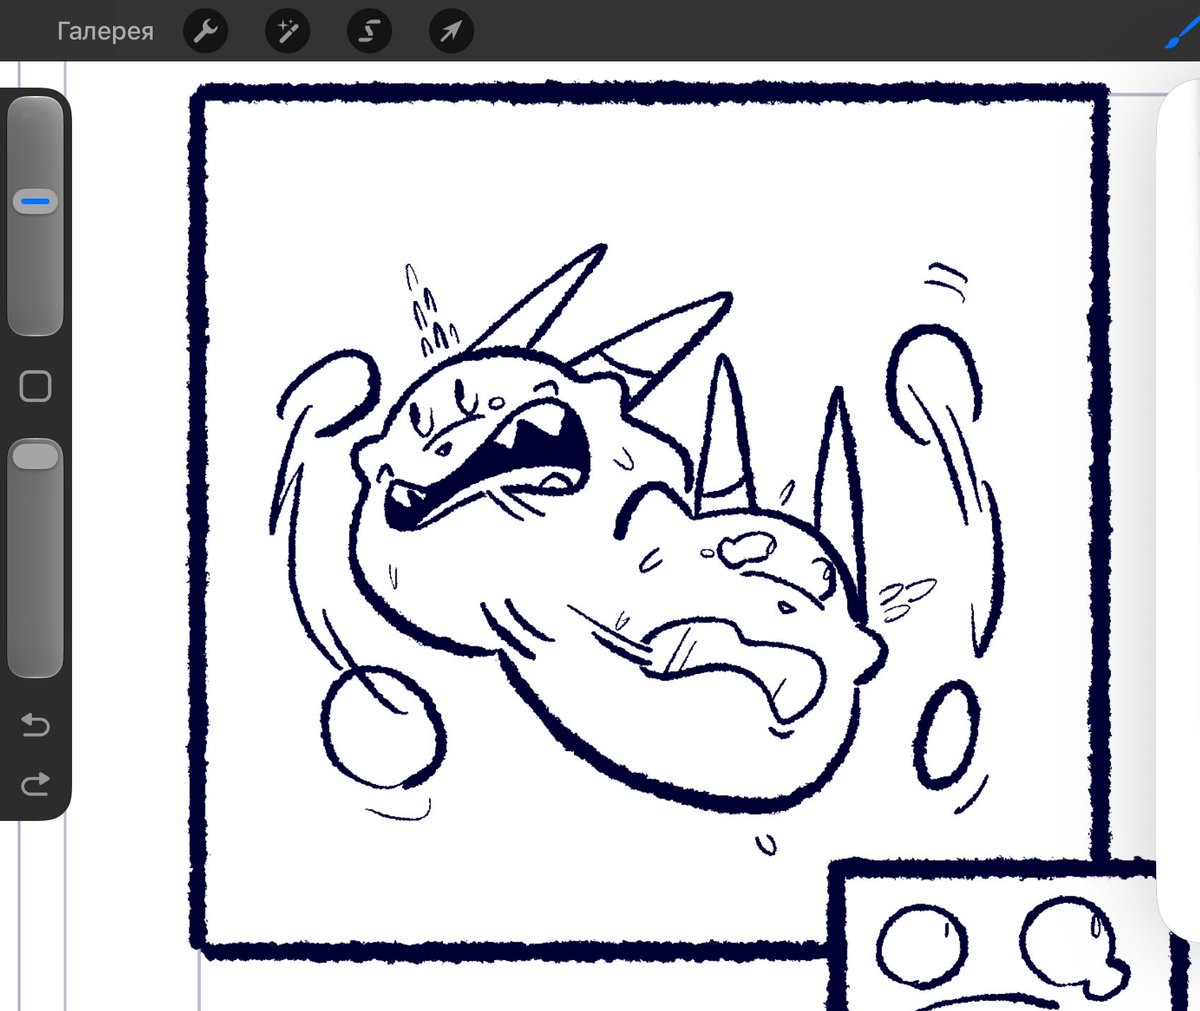
Task: Undo the last stroke with arrow
Action: 35,723
